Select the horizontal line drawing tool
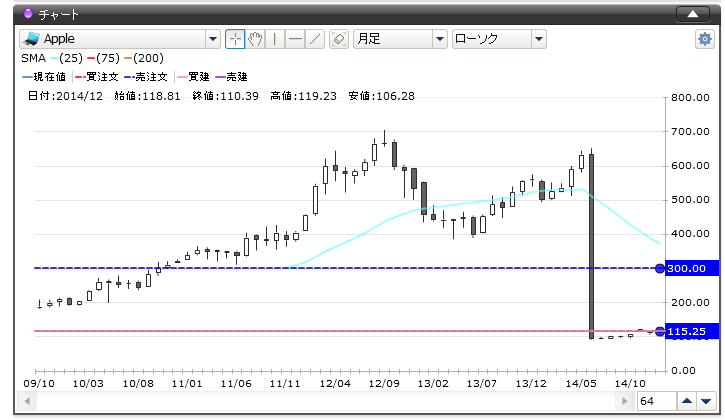The width and height of the screenshot is (725, 420). pyautogui.click(x=294, y=39)
